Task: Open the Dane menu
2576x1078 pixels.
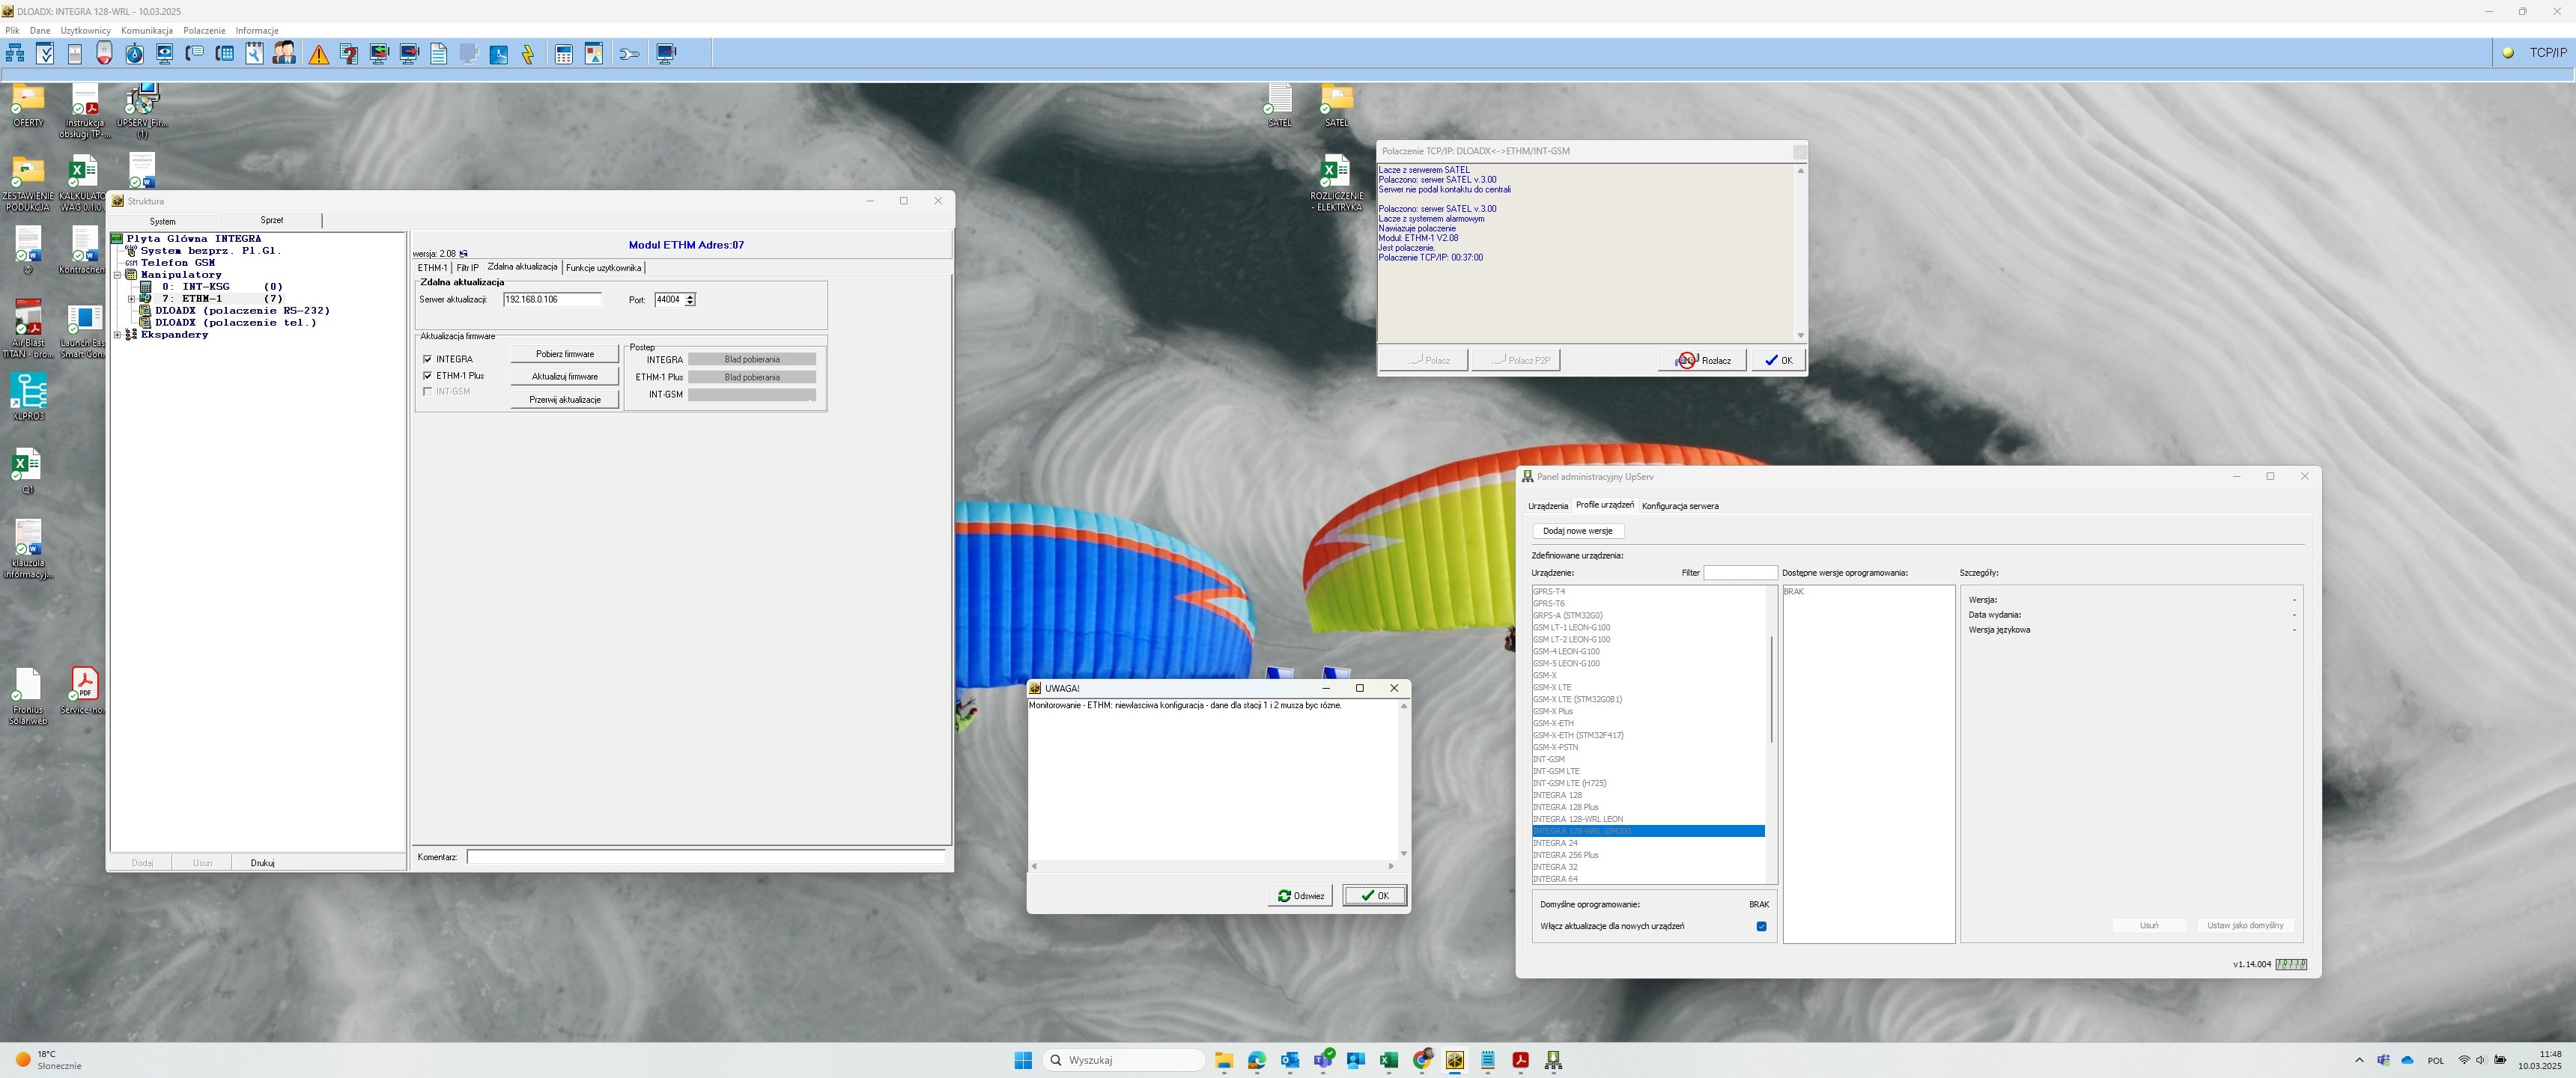Action: (x=40, y=30)
